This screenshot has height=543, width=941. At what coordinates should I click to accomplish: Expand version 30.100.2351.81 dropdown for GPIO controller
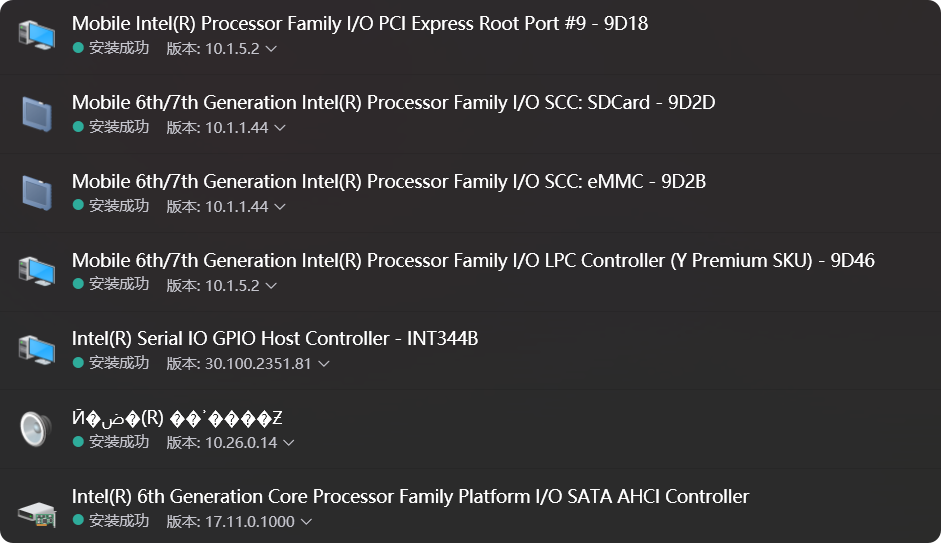point(323,364)
